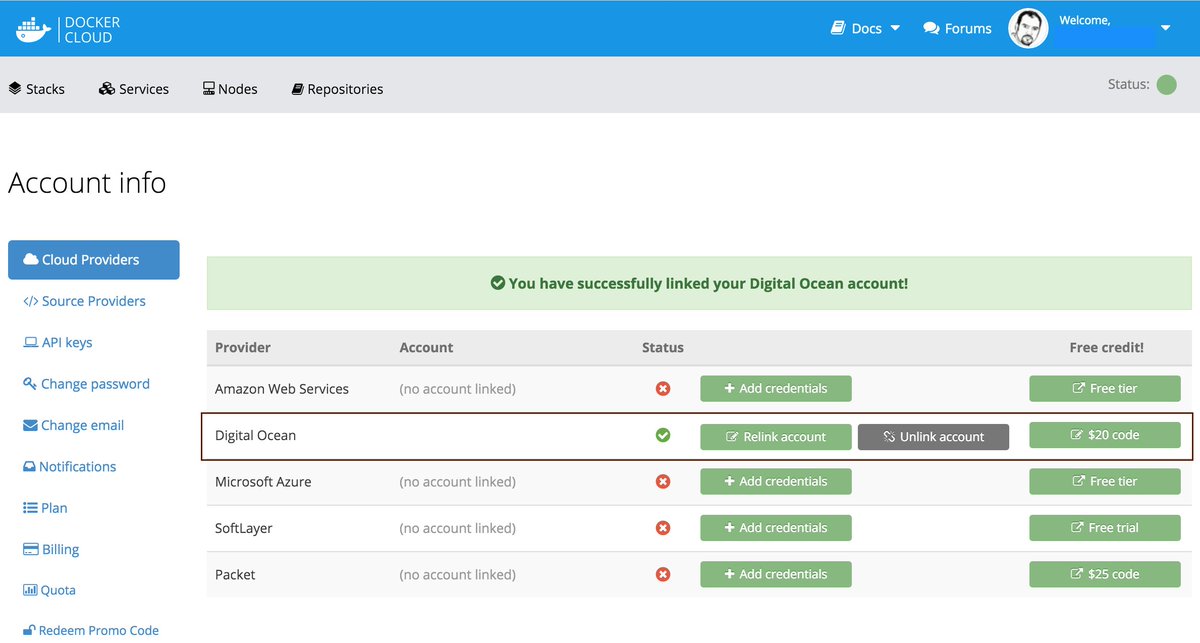Open Quota via its chart icon
The width and height of the screenshot is (1200, 643).
(29, 589)
